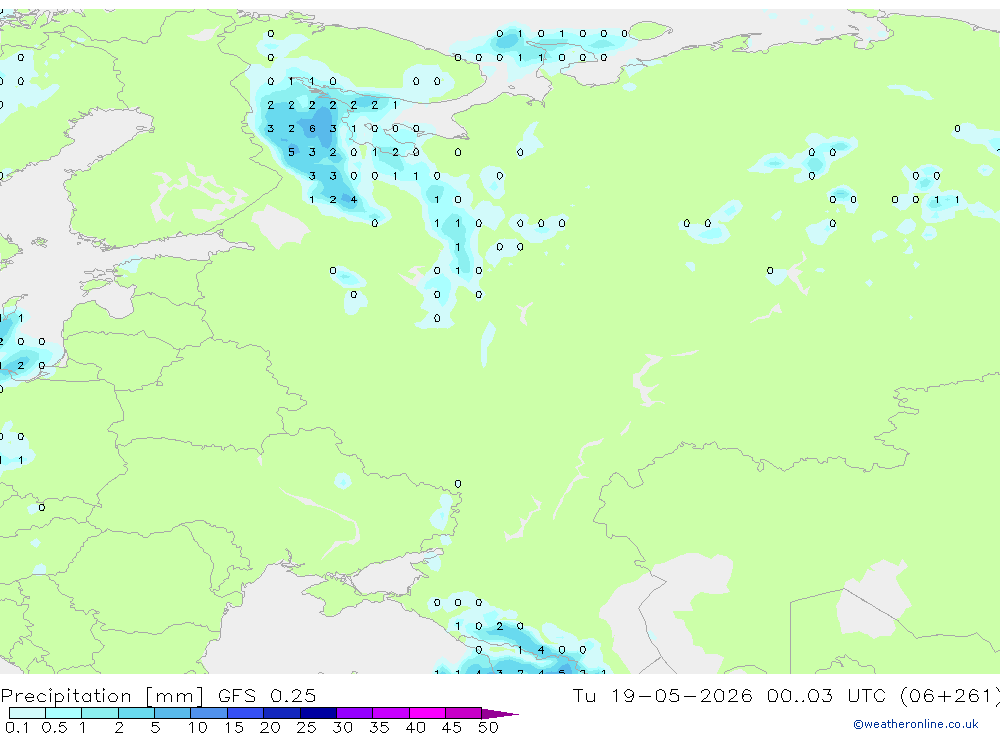Click the '00..03 UTC' time range text
The width and height of the screenshot is (1000, 733).
828,695
